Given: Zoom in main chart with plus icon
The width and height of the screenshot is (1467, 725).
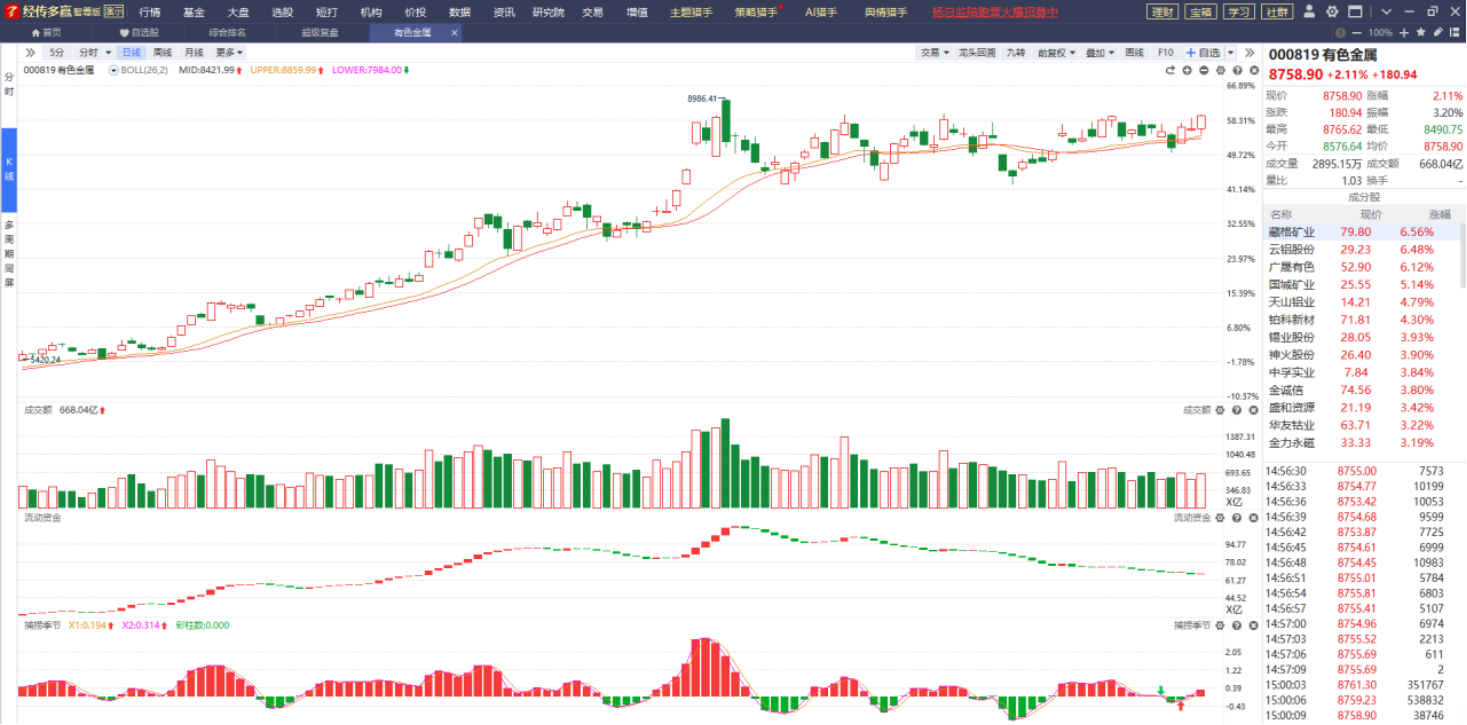Looking at the screenshot, I should pyautogui.click(x=1187, y=70).
